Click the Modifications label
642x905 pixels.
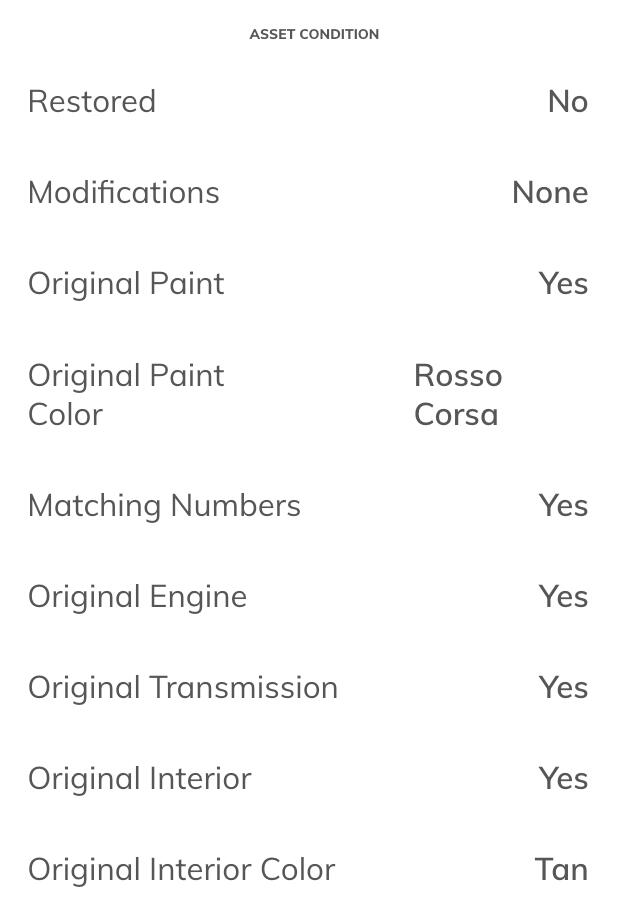(124, 192)
